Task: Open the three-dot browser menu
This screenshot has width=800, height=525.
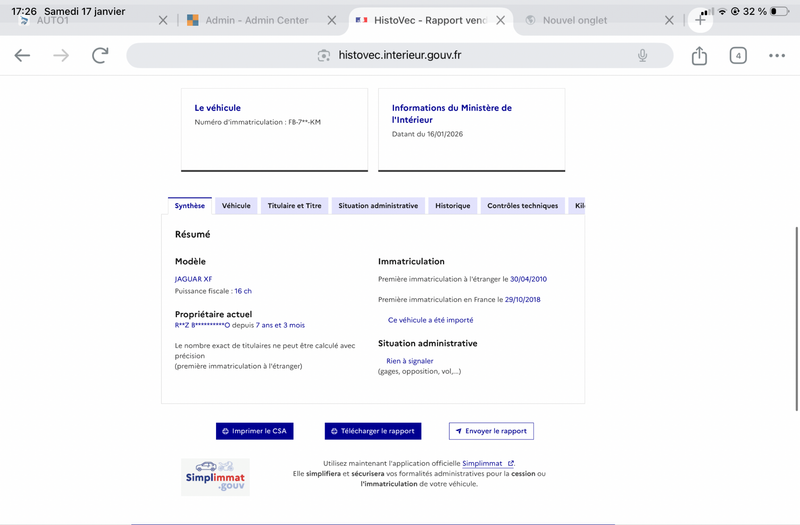Action: tap(777, 56)
